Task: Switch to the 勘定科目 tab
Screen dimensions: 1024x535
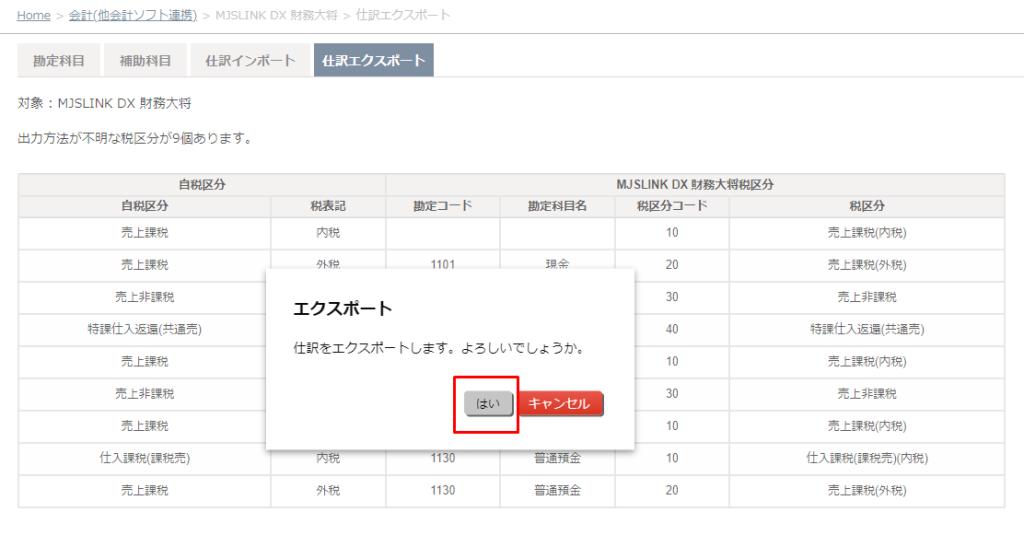Action: pyautogui.click(x=59, y=60)
